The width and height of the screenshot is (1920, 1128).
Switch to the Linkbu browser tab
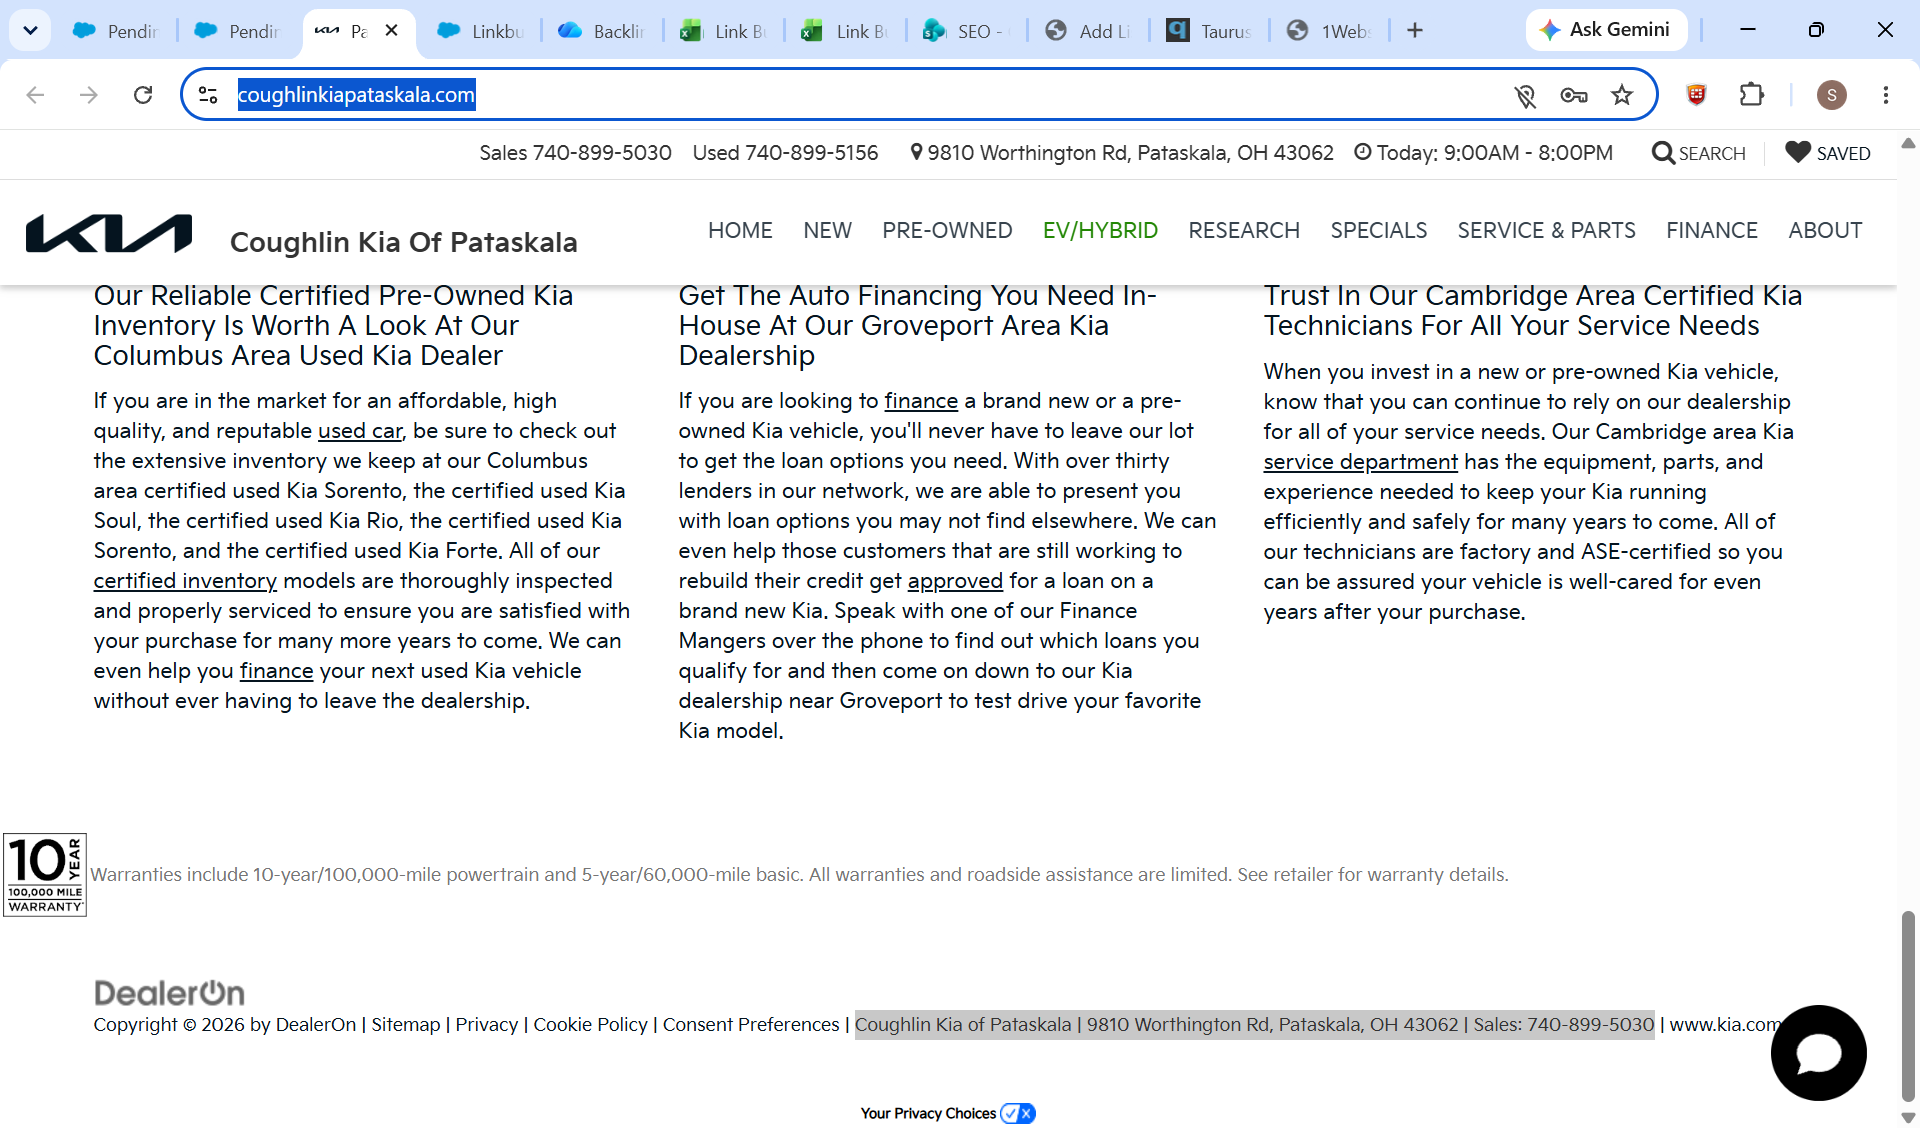point(481,31)
